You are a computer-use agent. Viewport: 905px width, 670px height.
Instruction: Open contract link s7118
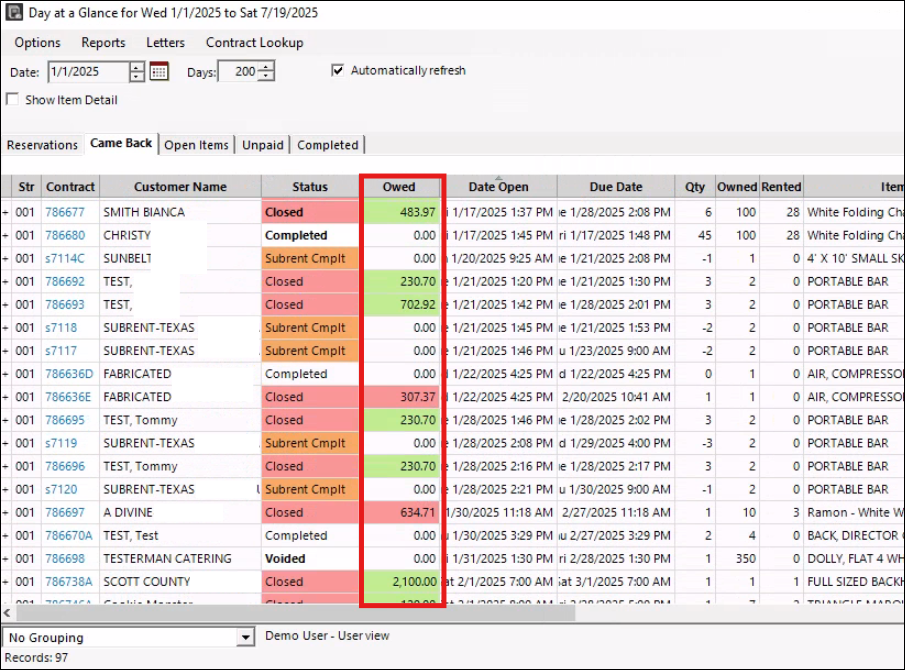[60, 328]
